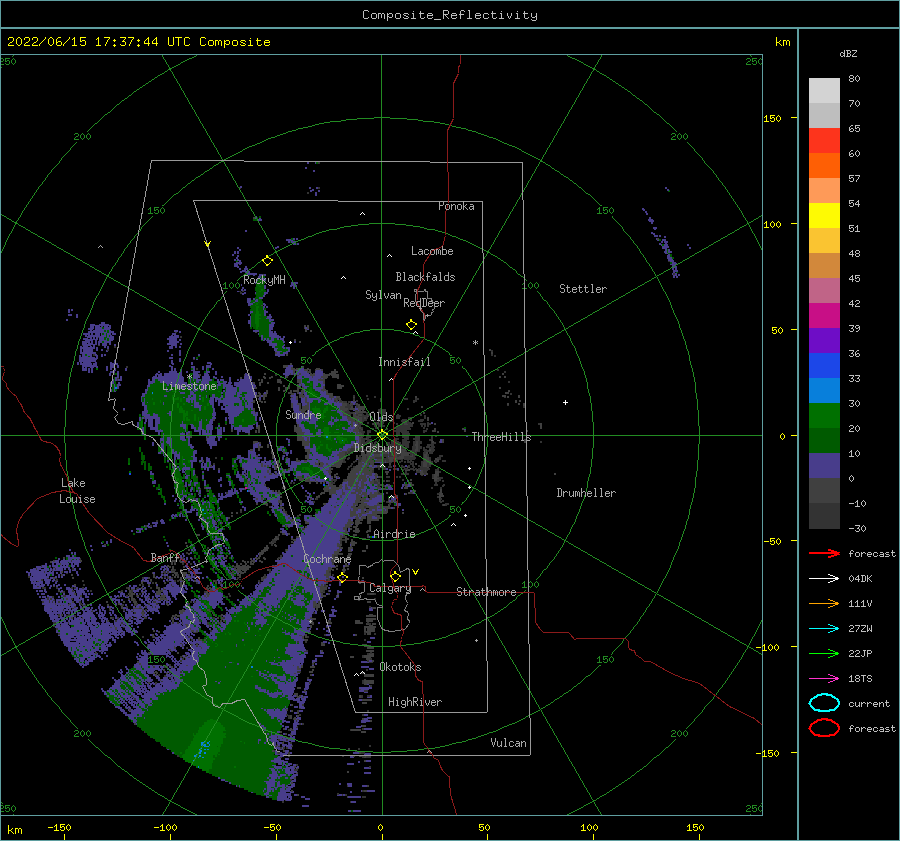Click the Blackfalds label
The image size is (900, 841).
point(425,277)
